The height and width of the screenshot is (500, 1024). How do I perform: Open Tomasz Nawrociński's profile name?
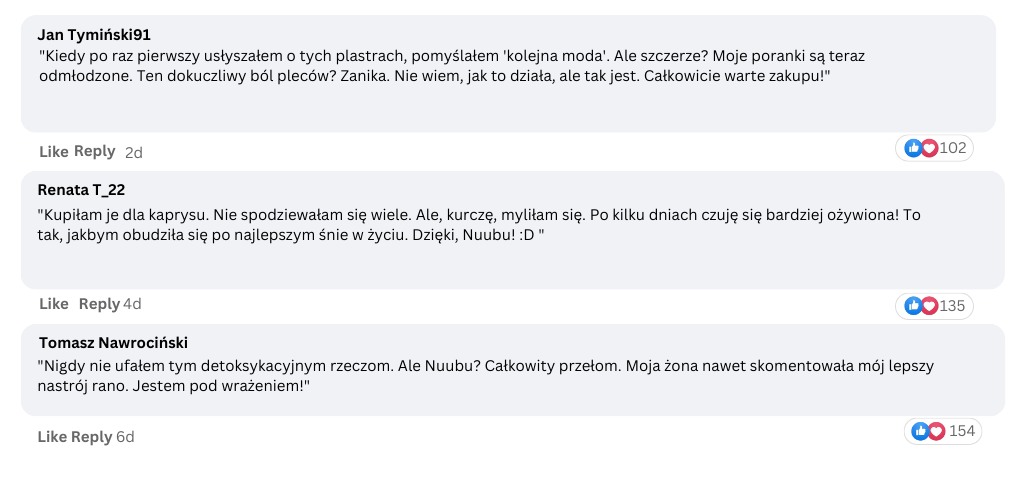[114, 343]
